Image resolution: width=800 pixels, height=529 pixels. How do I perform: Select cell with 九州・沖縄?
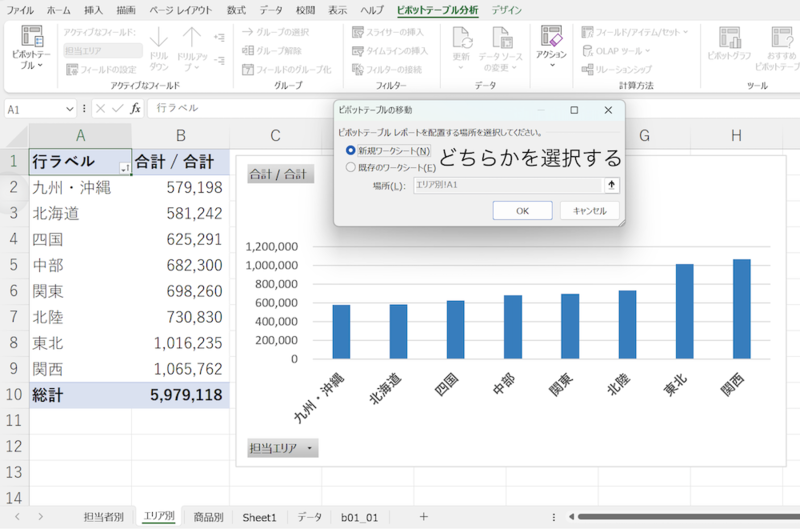click(80, 188)
